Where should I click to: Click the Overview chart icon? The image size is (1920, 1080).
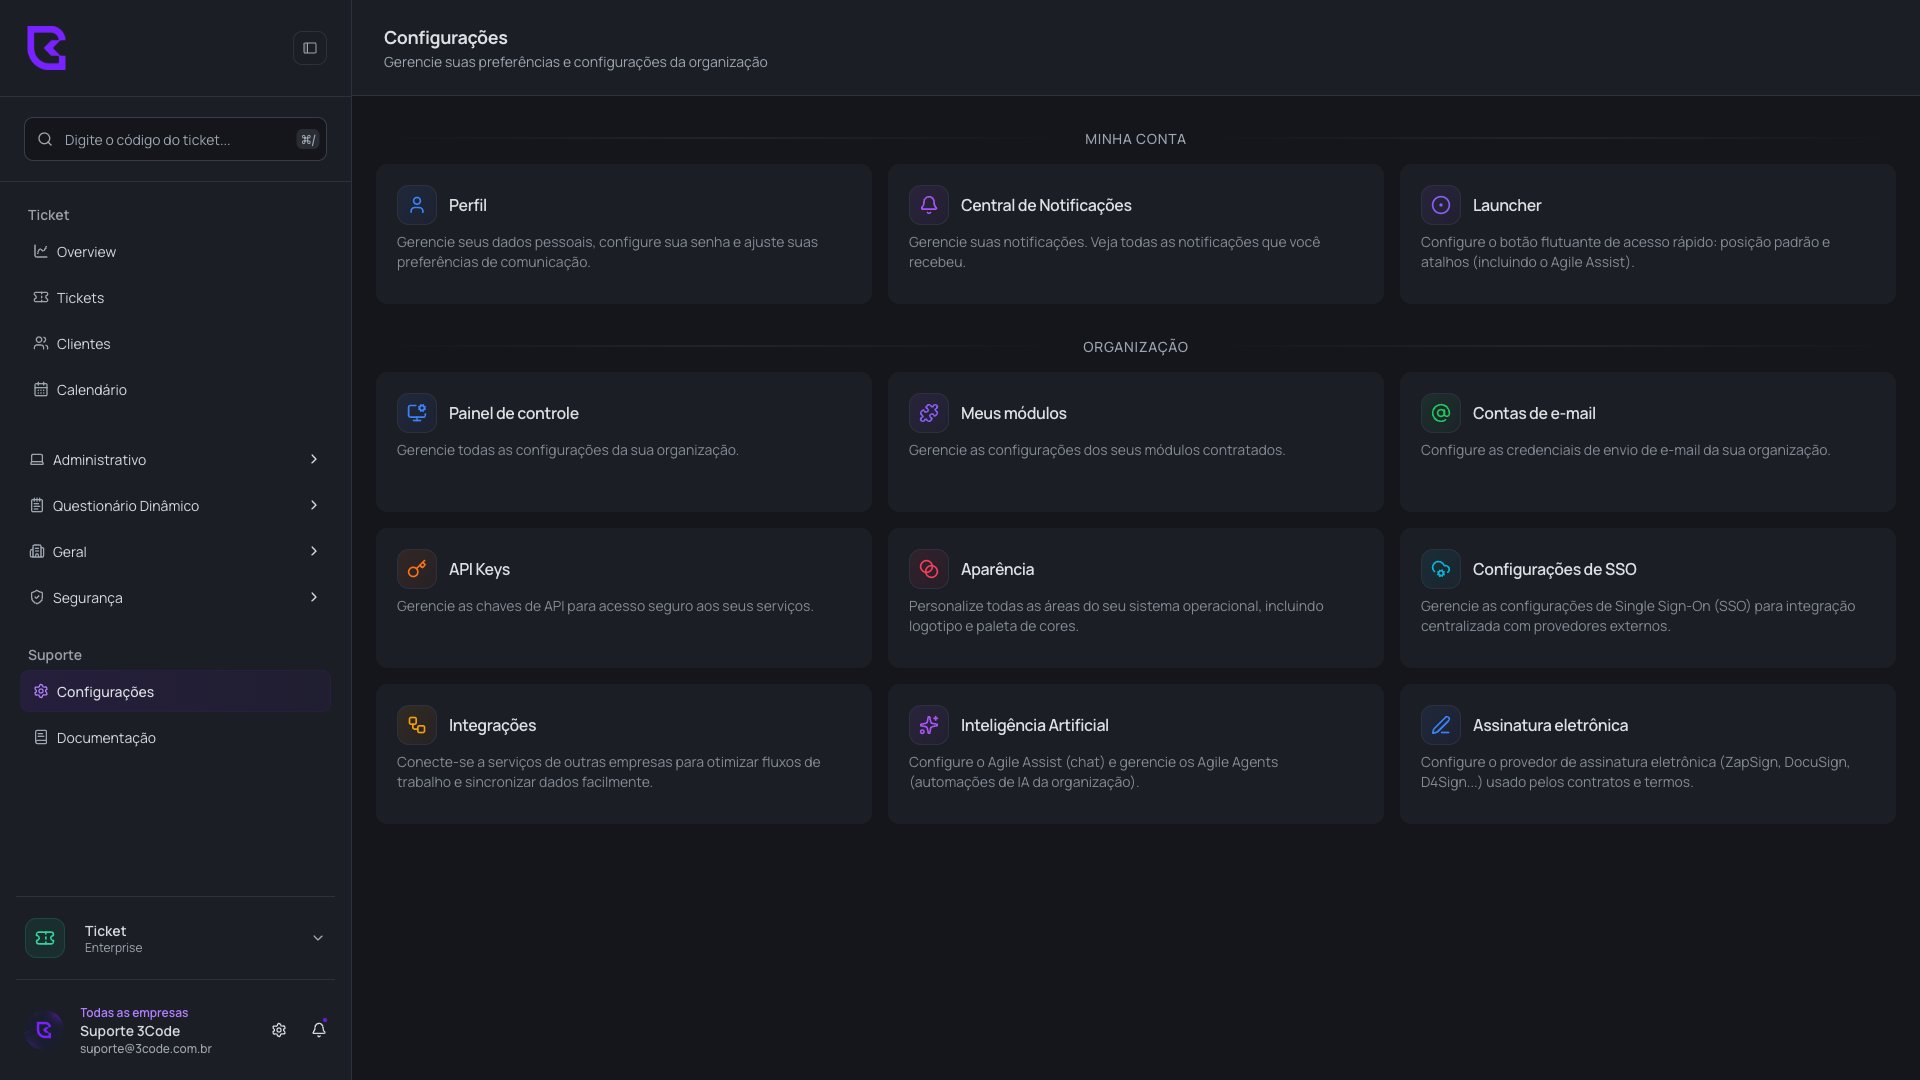tap(41, 251)
